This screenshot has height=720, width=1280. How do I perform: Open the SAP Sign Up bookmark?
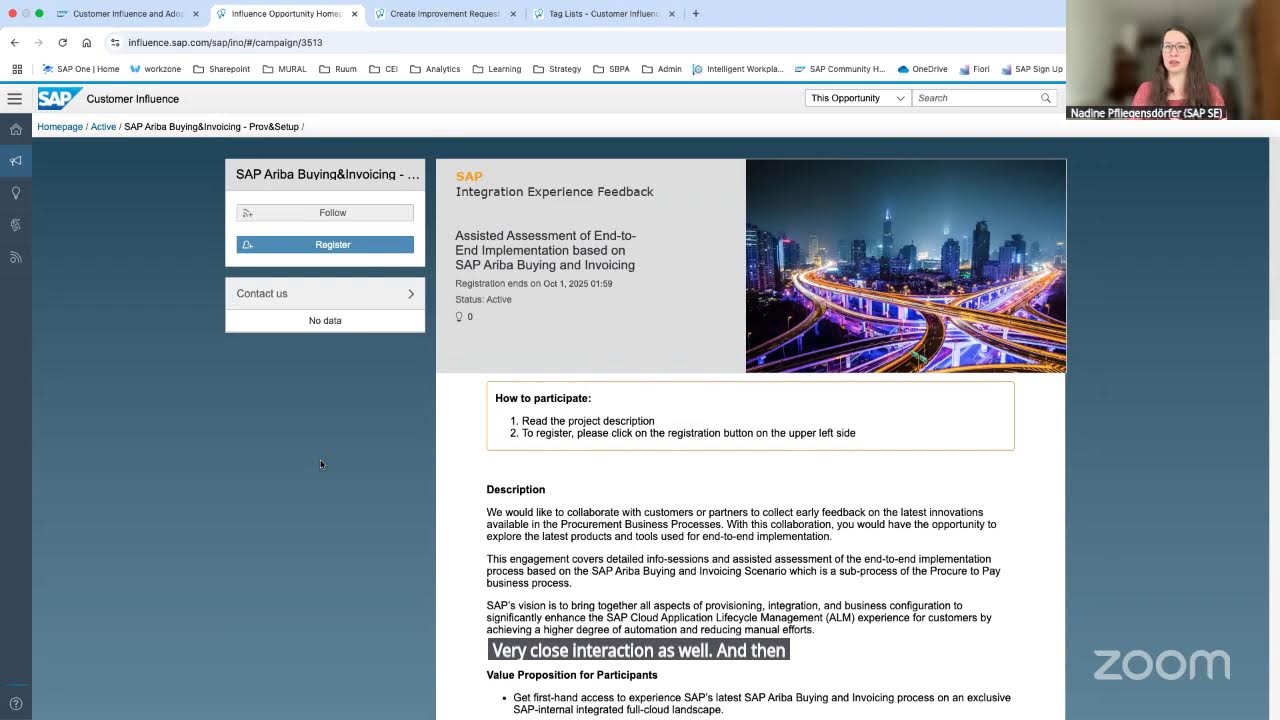coord(1030,69)
